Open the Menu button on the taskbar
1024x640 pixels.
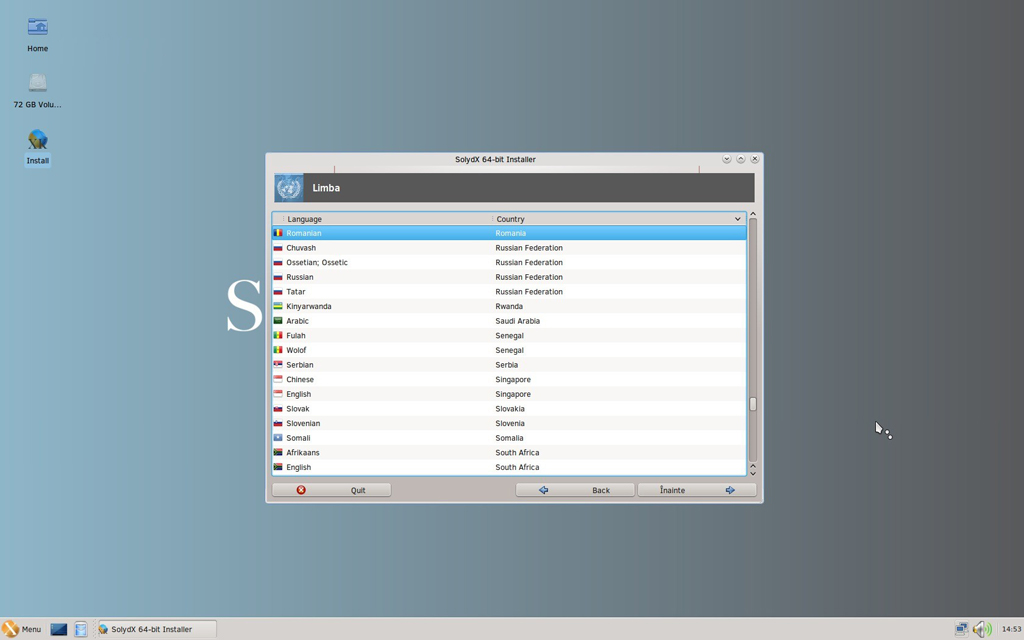tap(22, 629)
